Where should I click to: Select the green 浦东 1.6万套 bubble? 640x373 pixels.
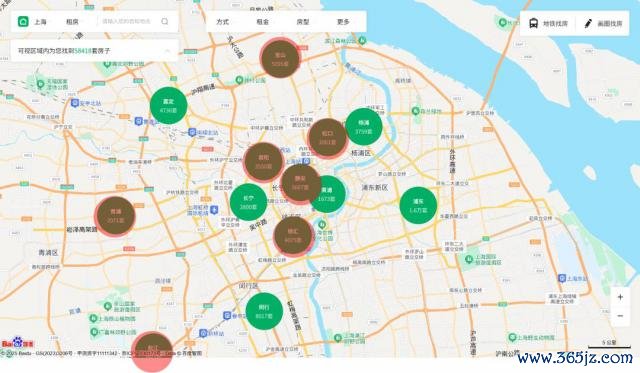(418, 205)
